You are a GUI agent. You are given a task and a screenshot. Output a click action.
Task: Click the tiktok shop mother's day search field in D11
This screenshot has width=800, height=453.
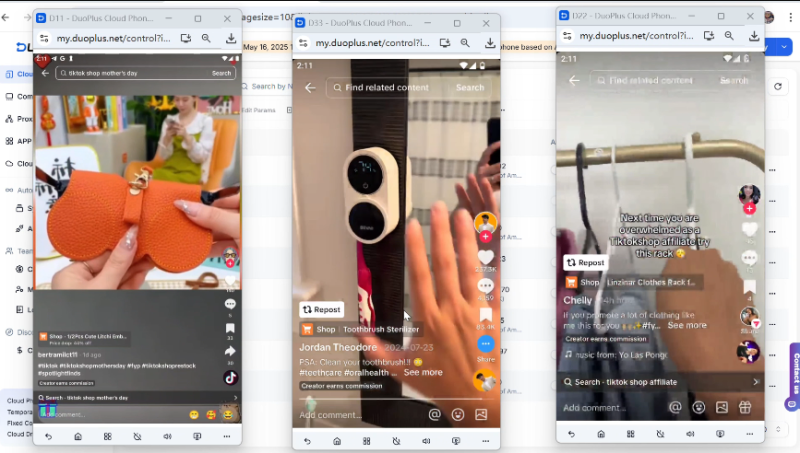pos(133,73)
